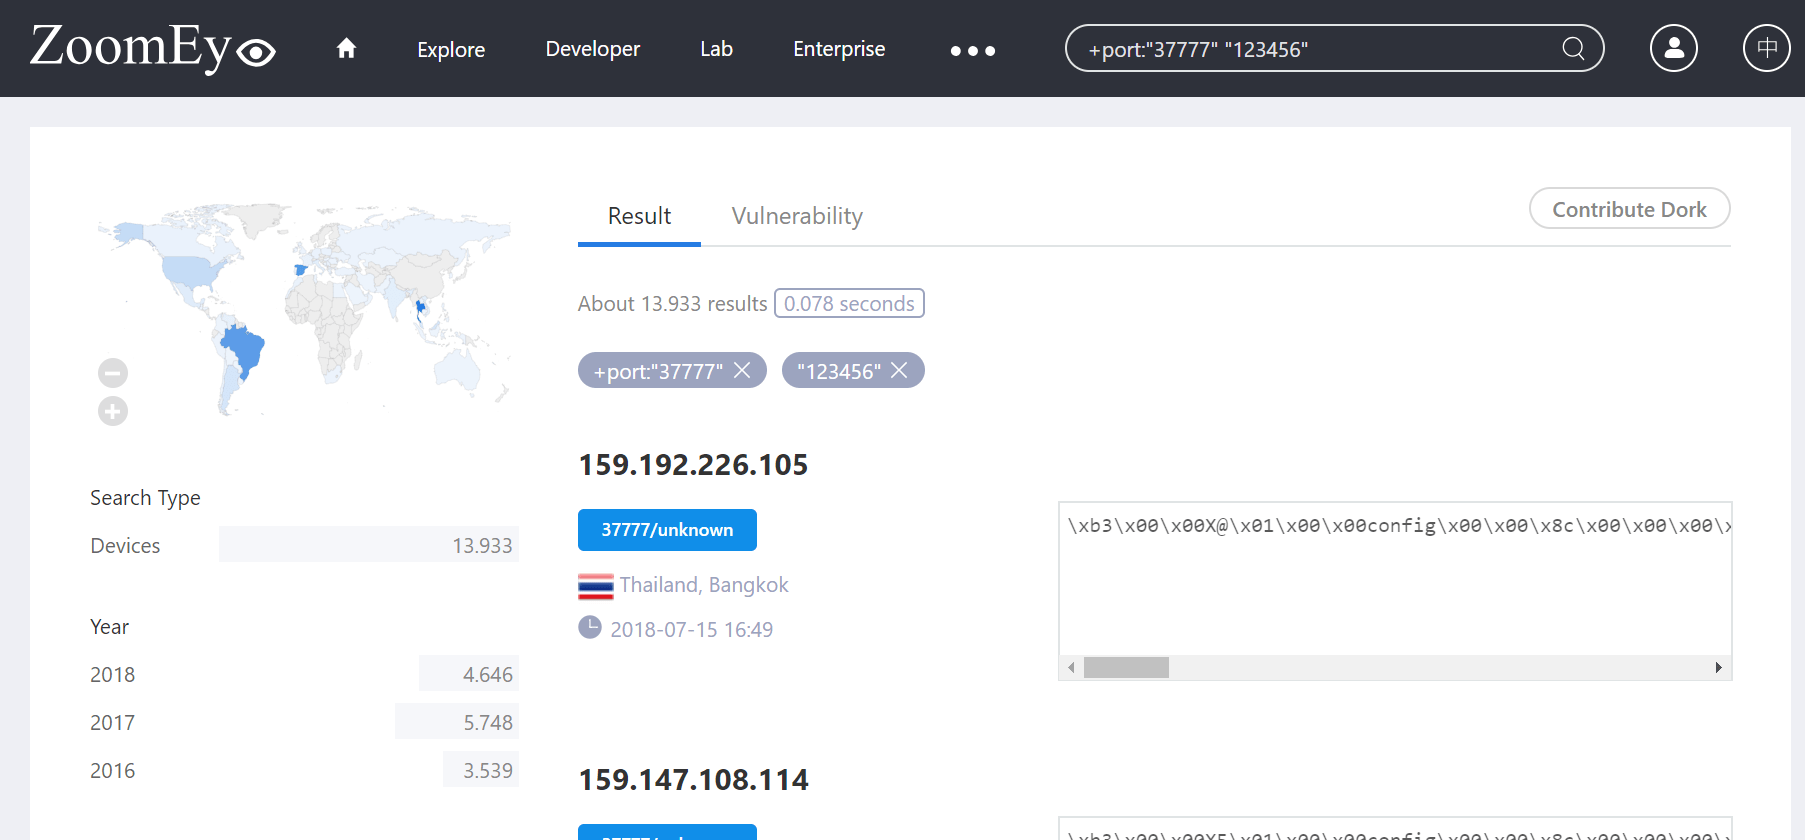Click the world map heatmap

click(303, 309)
